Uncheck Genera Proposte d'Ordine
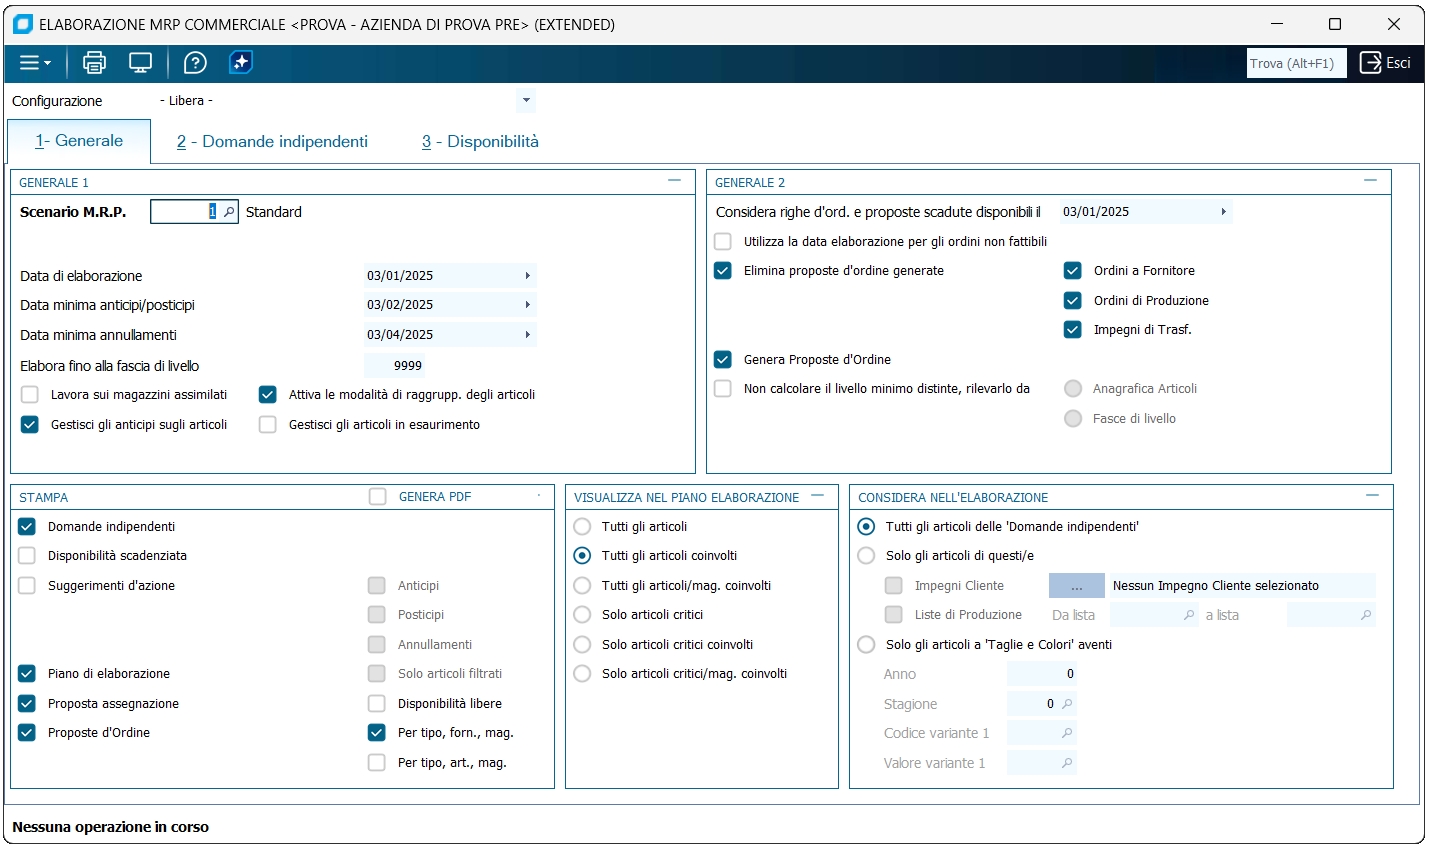 pyautogui.click(x=723, y=360)
